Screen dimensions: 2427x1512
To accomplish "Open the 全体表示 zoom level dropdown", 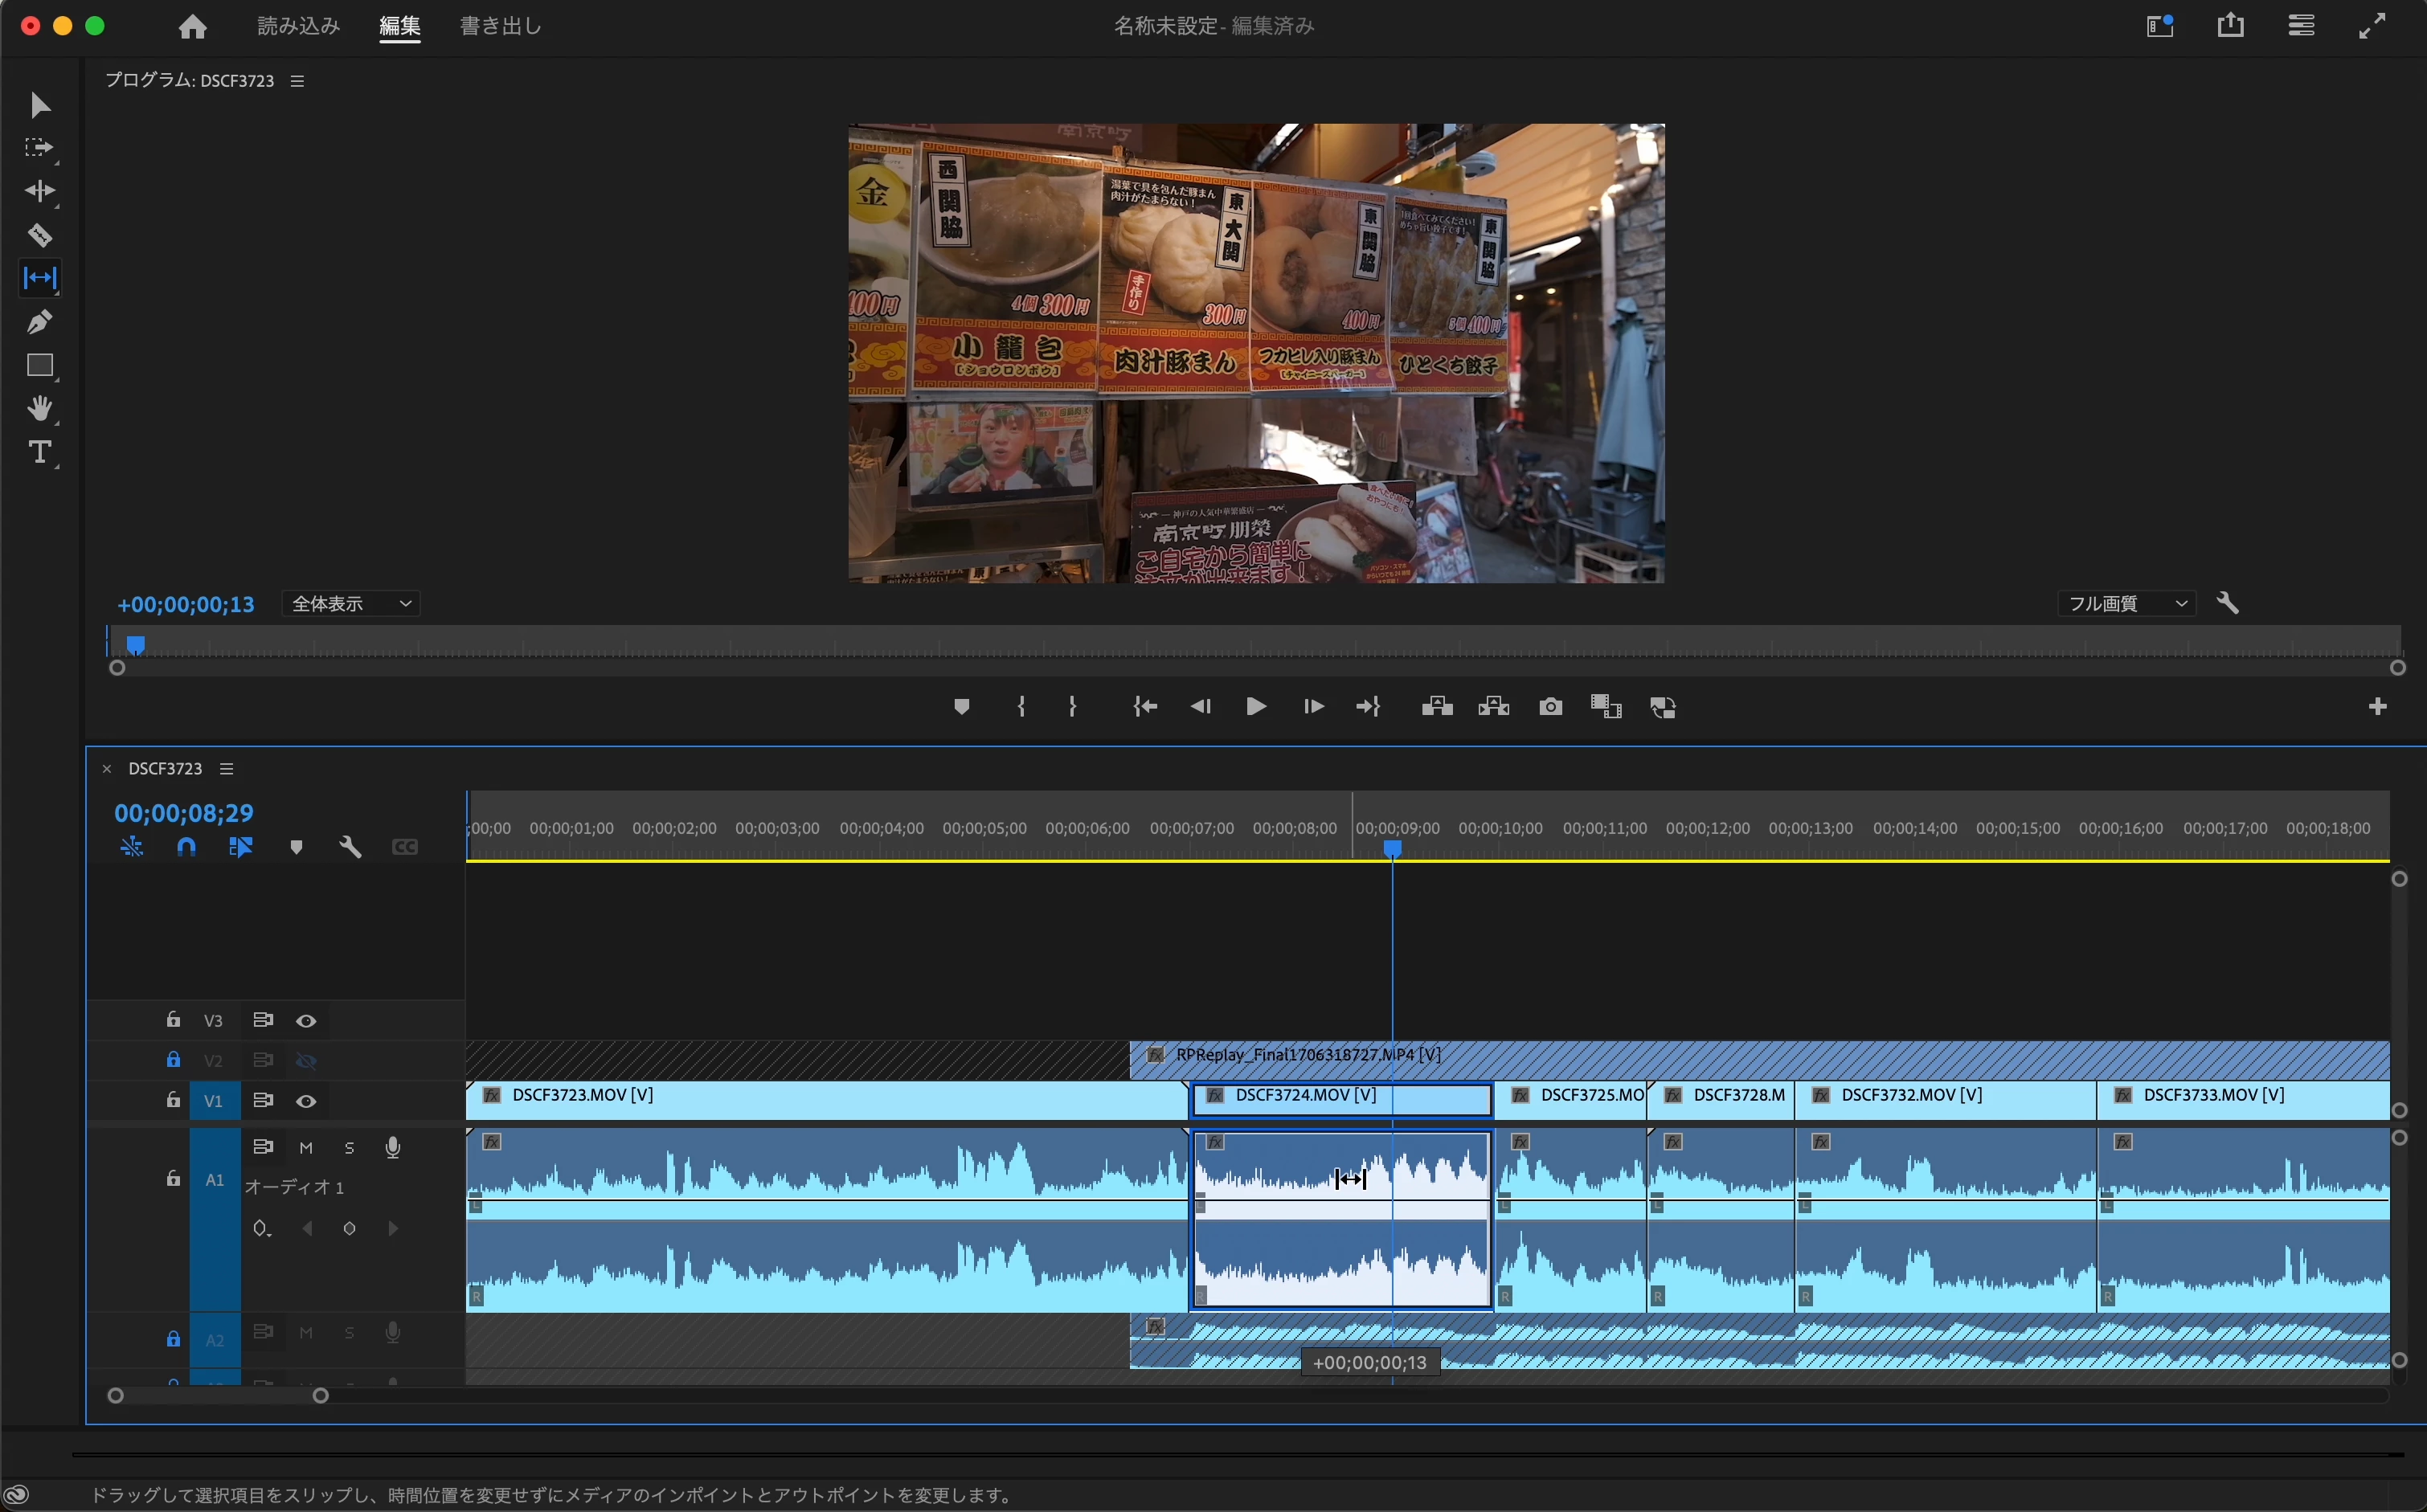I will tap(350, 604).
